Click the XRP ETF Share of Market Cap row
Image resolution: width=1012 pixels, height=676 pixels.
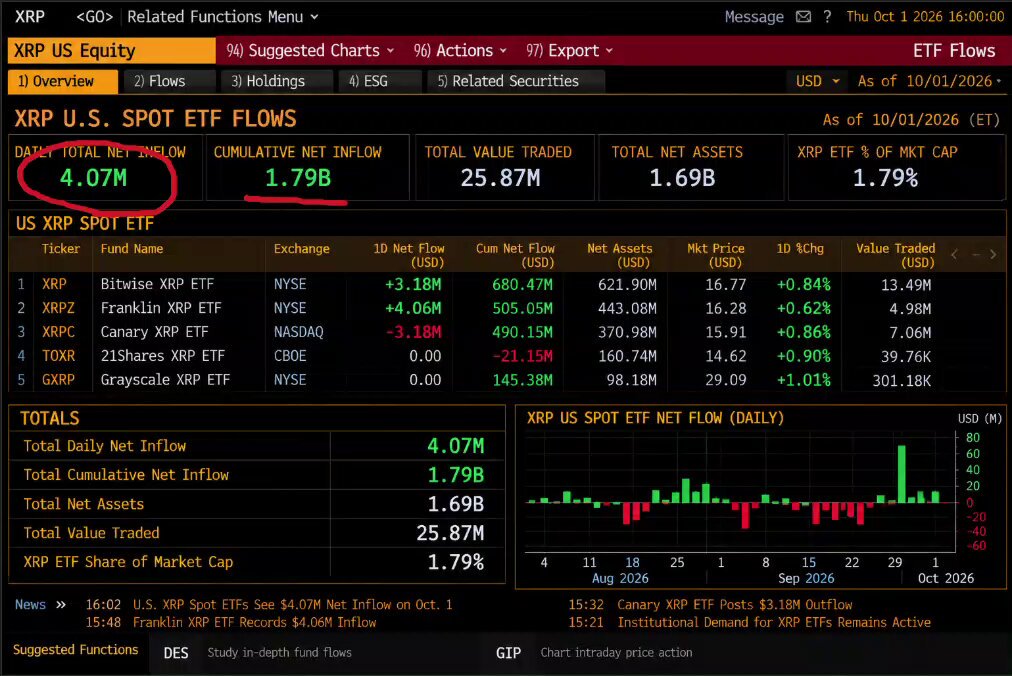(256, 562)
